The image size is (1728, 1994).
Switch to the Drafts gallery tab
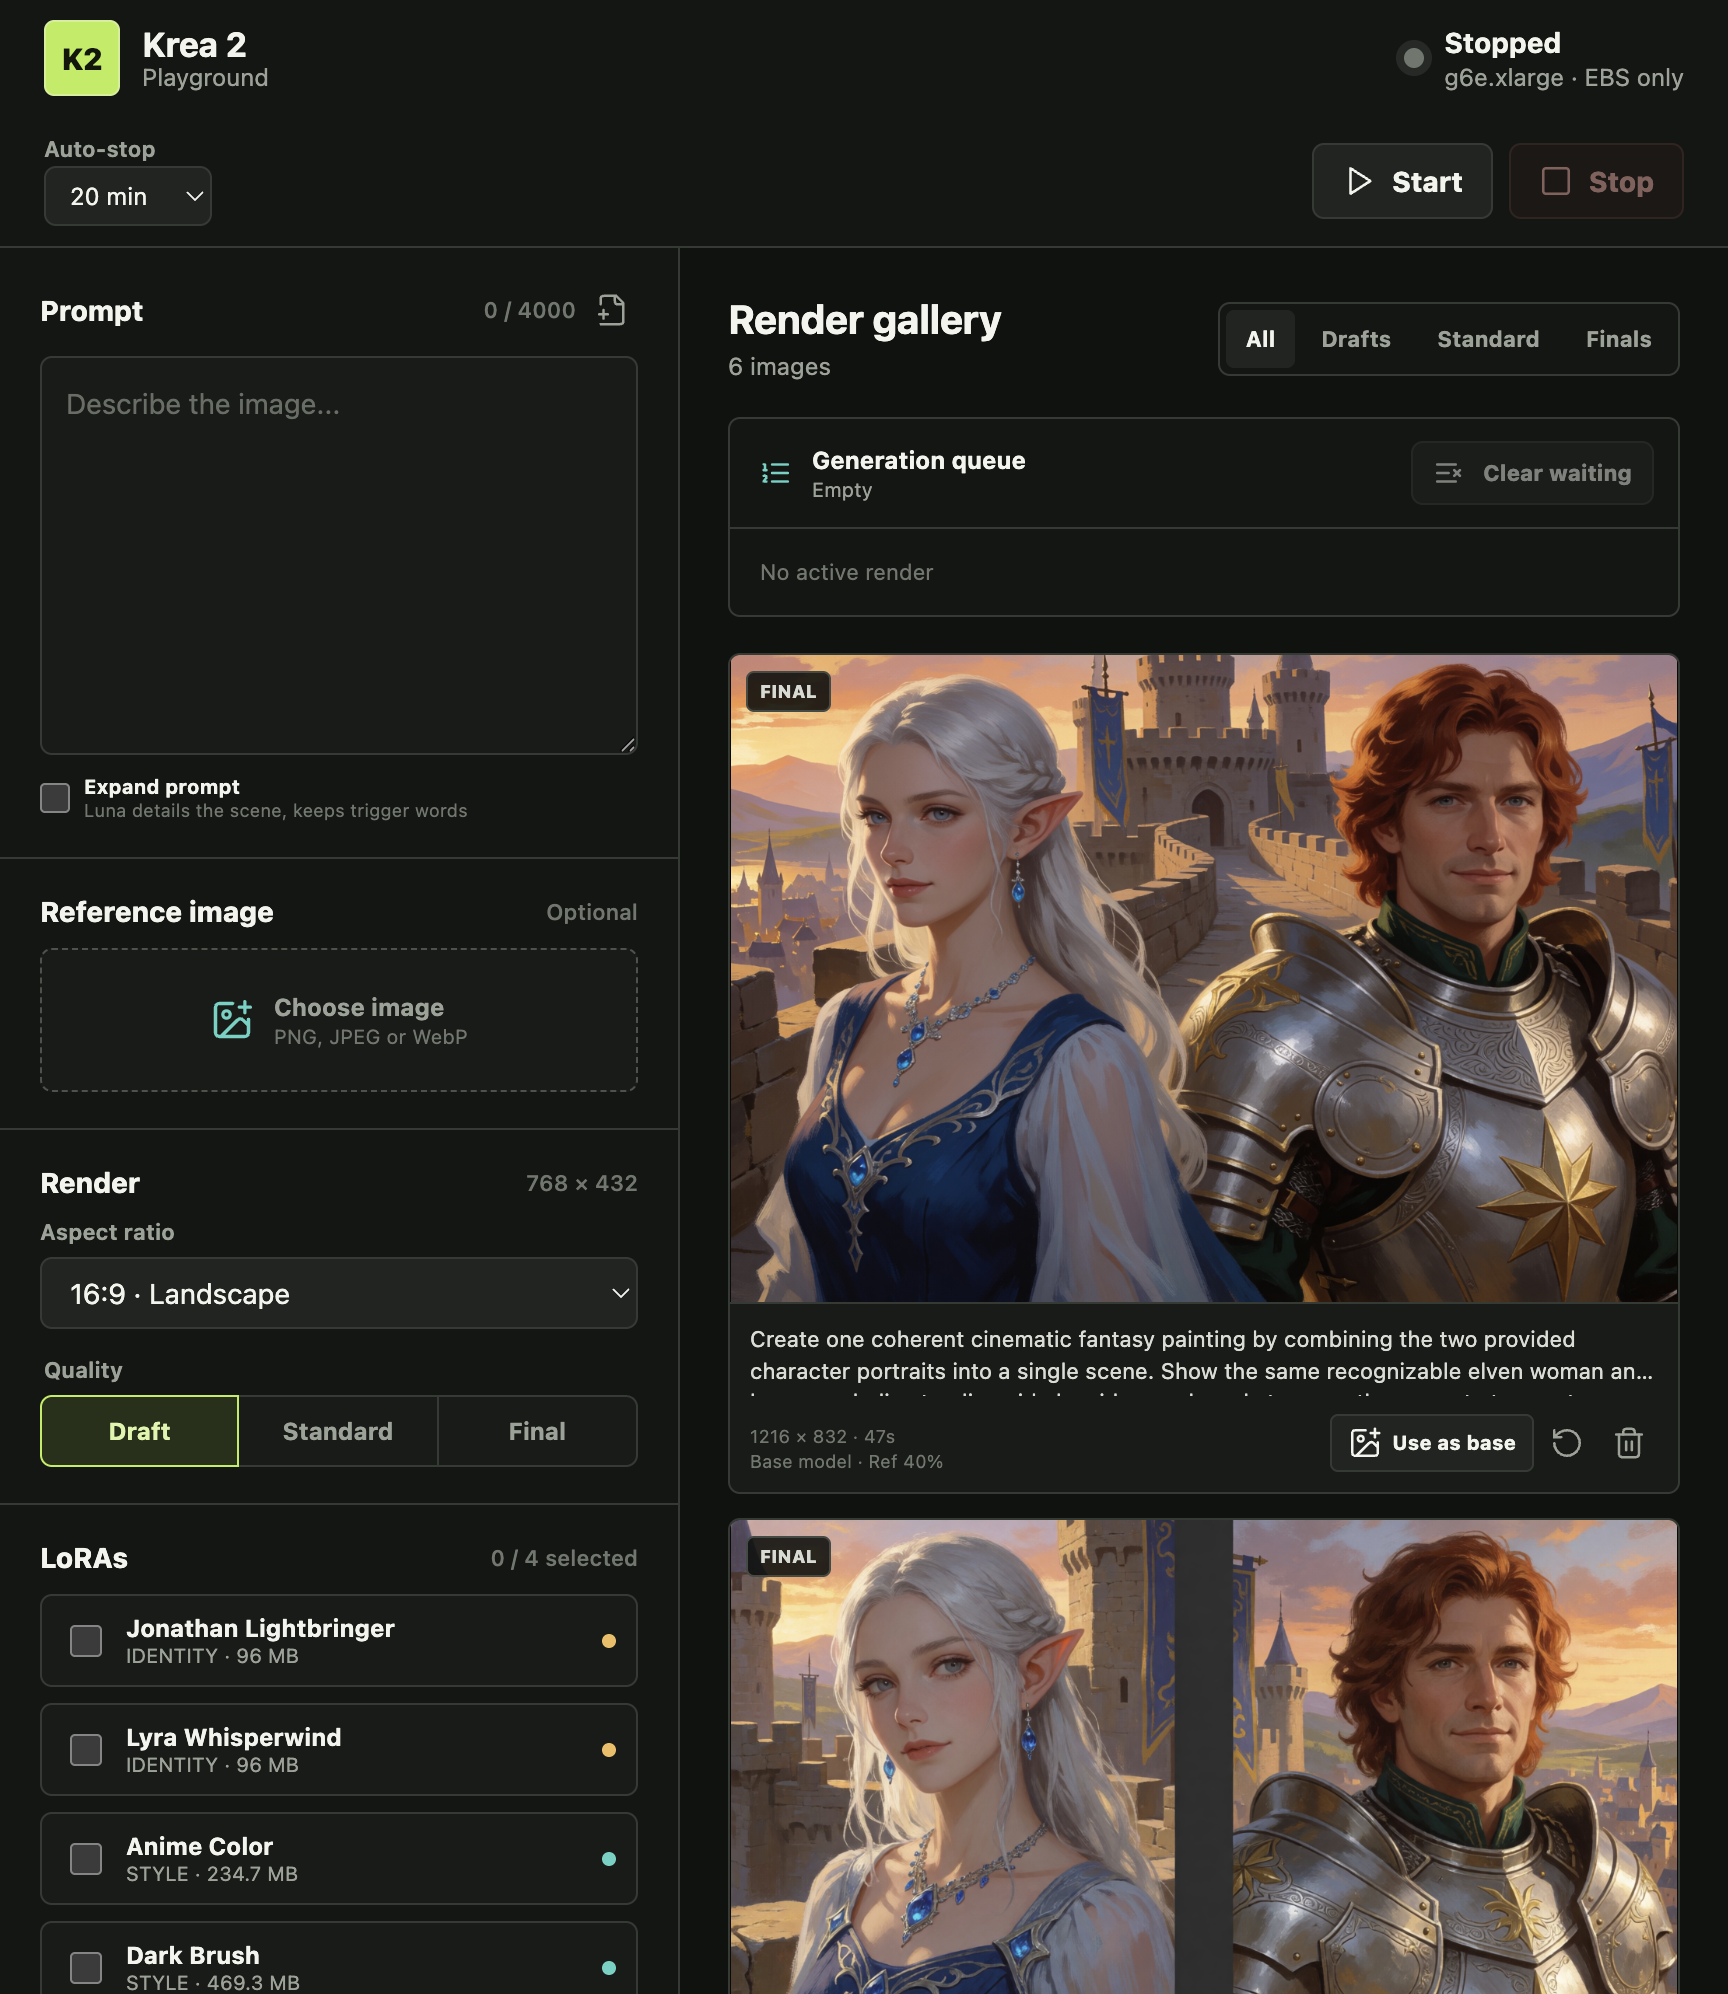(x=1356, y=339)
